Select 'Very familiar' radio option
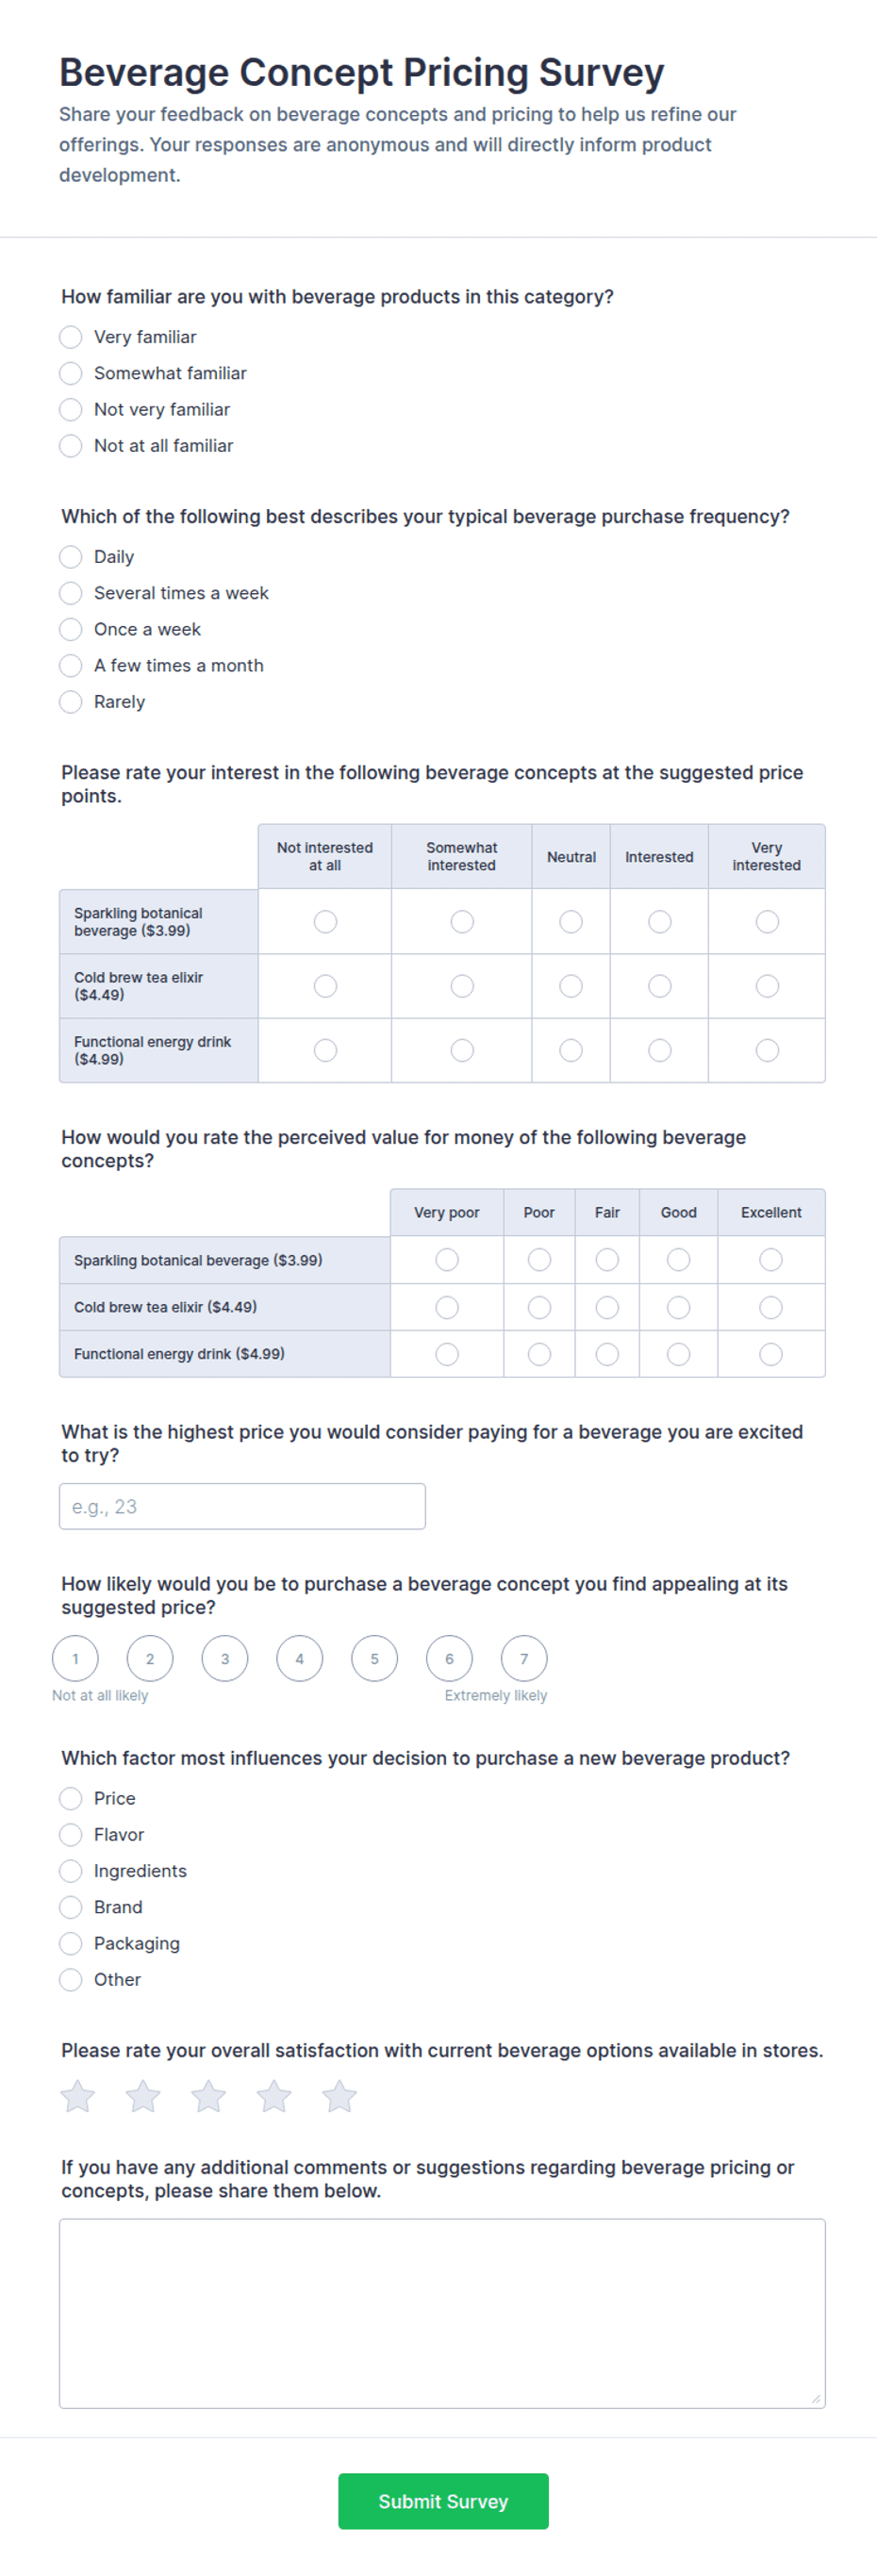The width and height of the screenshot is (877, 2576). click(70, 337)
